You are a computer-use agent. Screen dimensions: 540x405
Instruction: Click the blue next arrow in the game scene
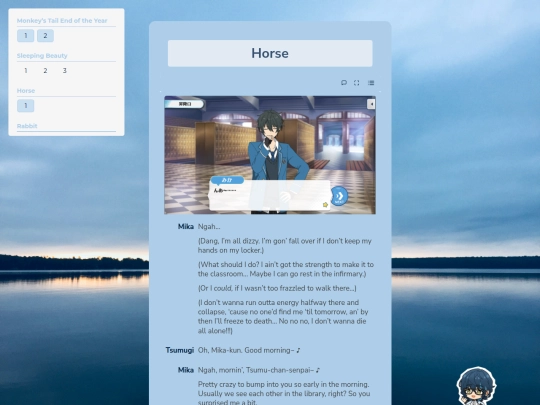click(x=339, y=196)
